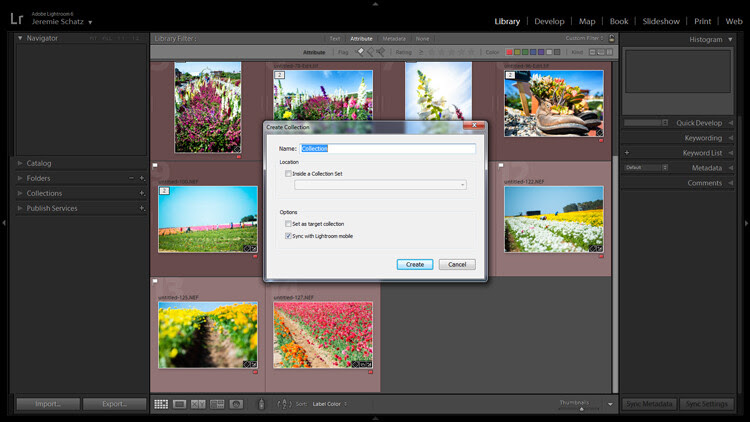Expand the Quick Develop panel
The width and height of the screenshot is (750, 422).
730,123
